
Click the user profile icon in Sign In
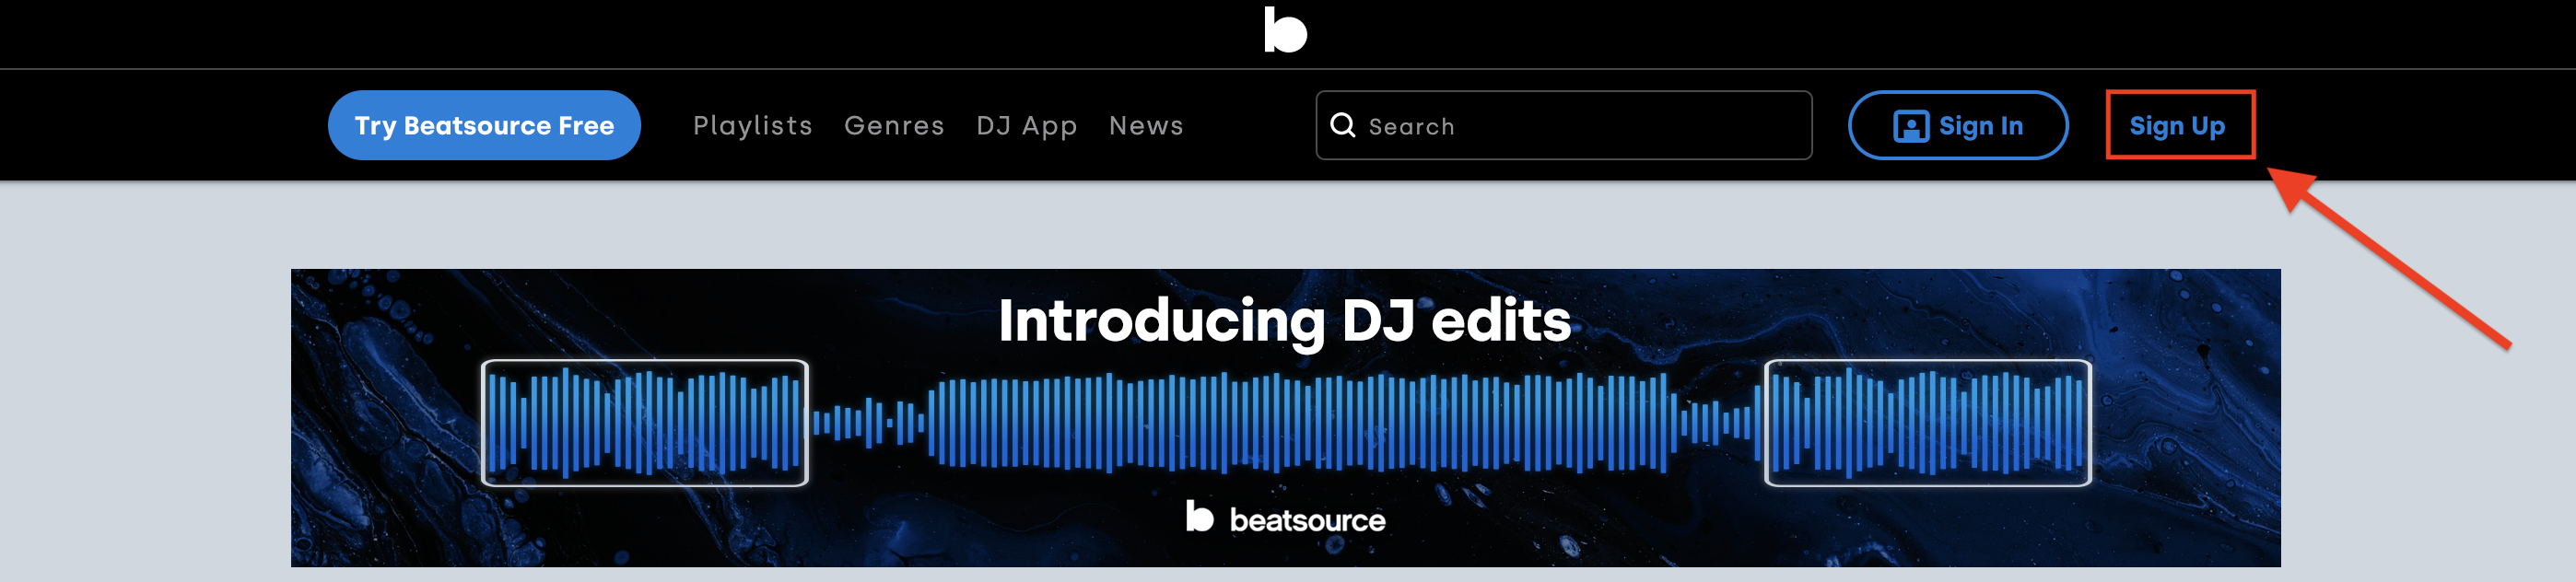click(1910, 126)
